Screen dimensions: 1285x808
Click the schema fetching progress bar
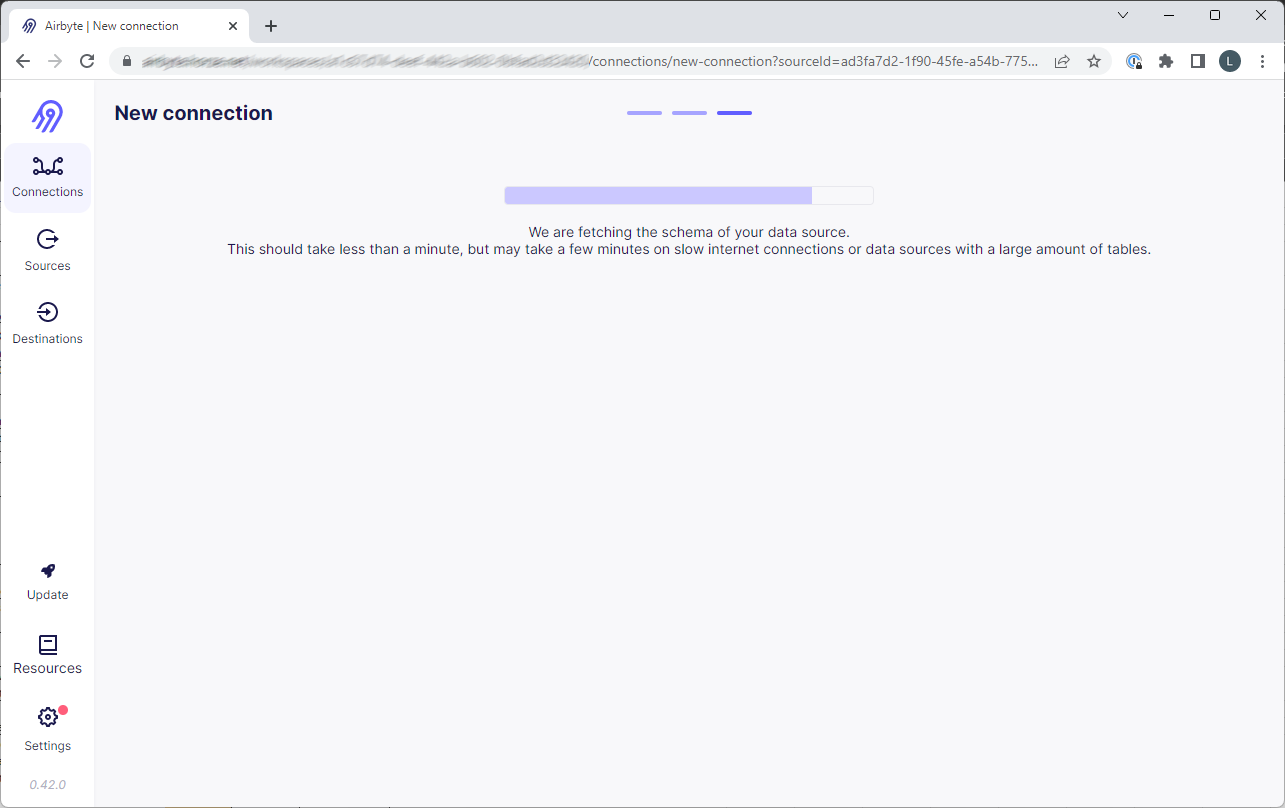pyautogui.click(x=688, y=195)
